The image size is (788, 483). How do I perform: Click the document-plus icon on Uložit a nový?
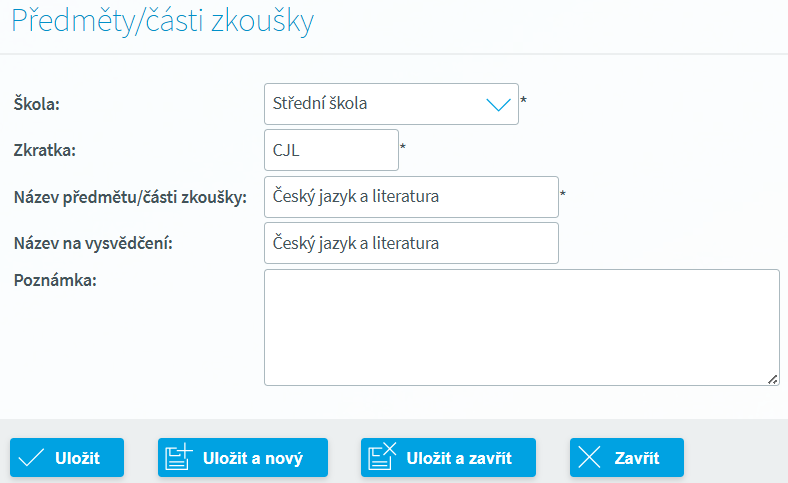179,457
